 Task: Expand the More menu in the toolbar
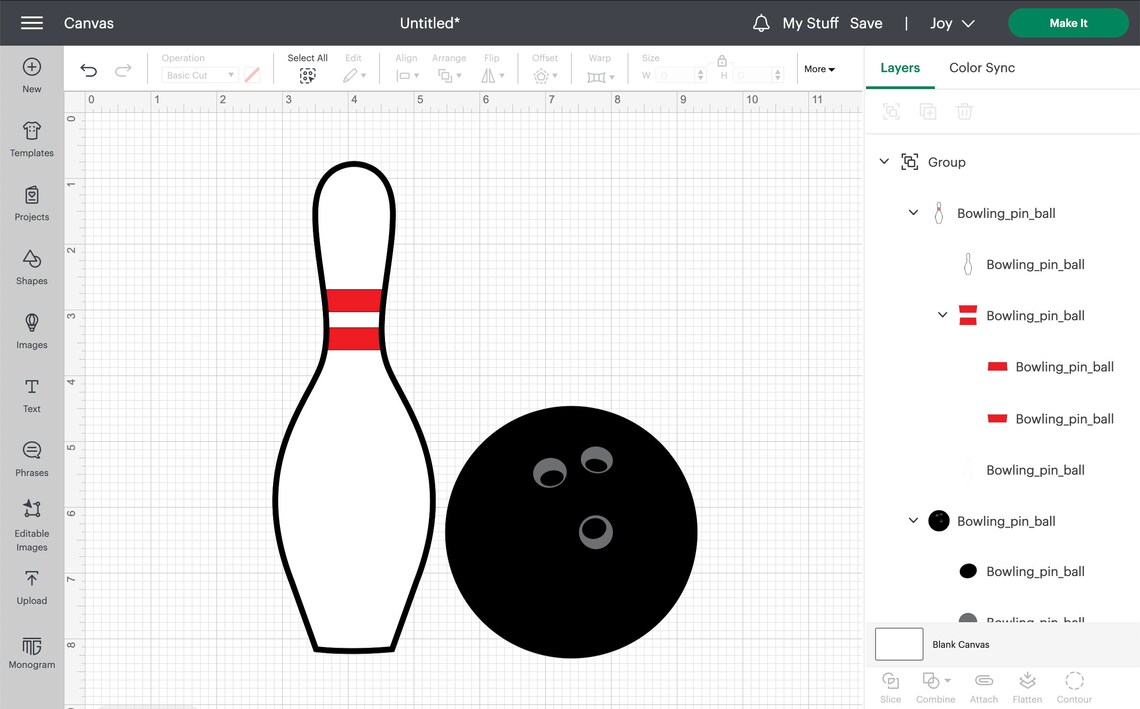point(819,69)
